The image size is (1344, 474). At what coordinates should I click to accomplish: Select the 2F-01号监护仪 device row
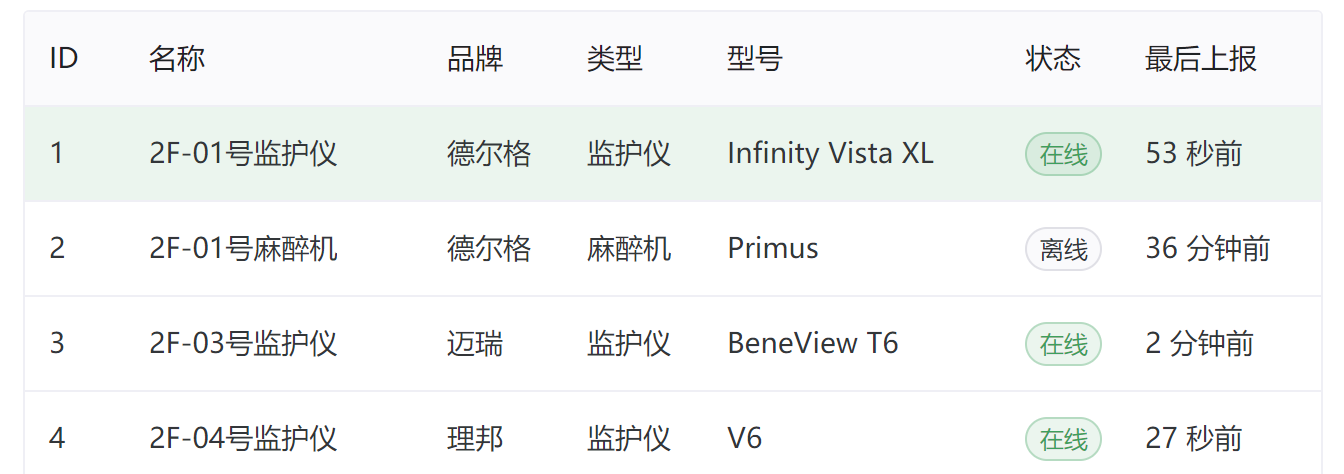(243, 154)
